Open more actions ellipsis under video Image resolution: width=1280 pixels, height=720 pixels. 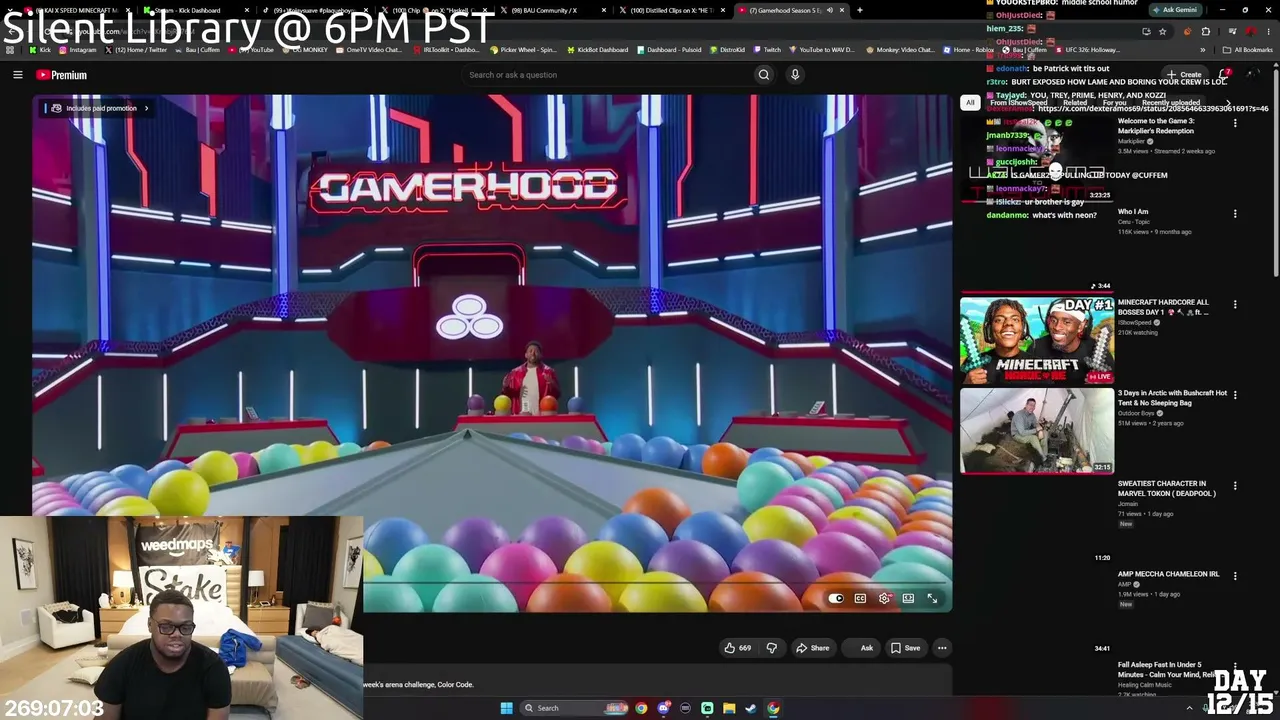tap(942, 648)
